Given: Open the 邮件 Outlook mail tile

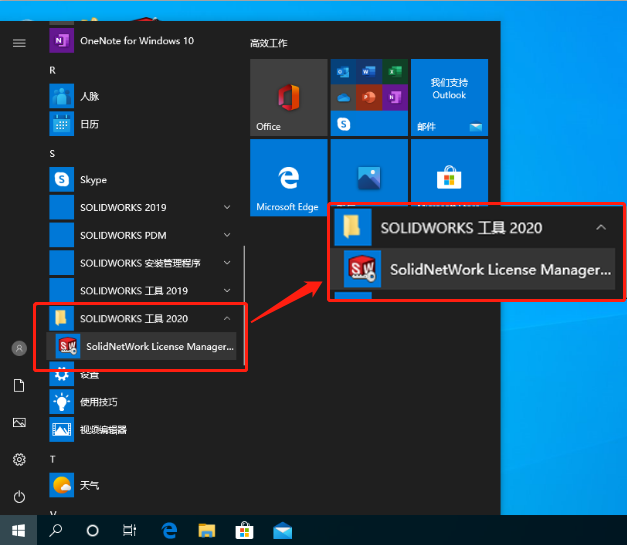Looking at the screenshot, I should click(x=449, y=98).
